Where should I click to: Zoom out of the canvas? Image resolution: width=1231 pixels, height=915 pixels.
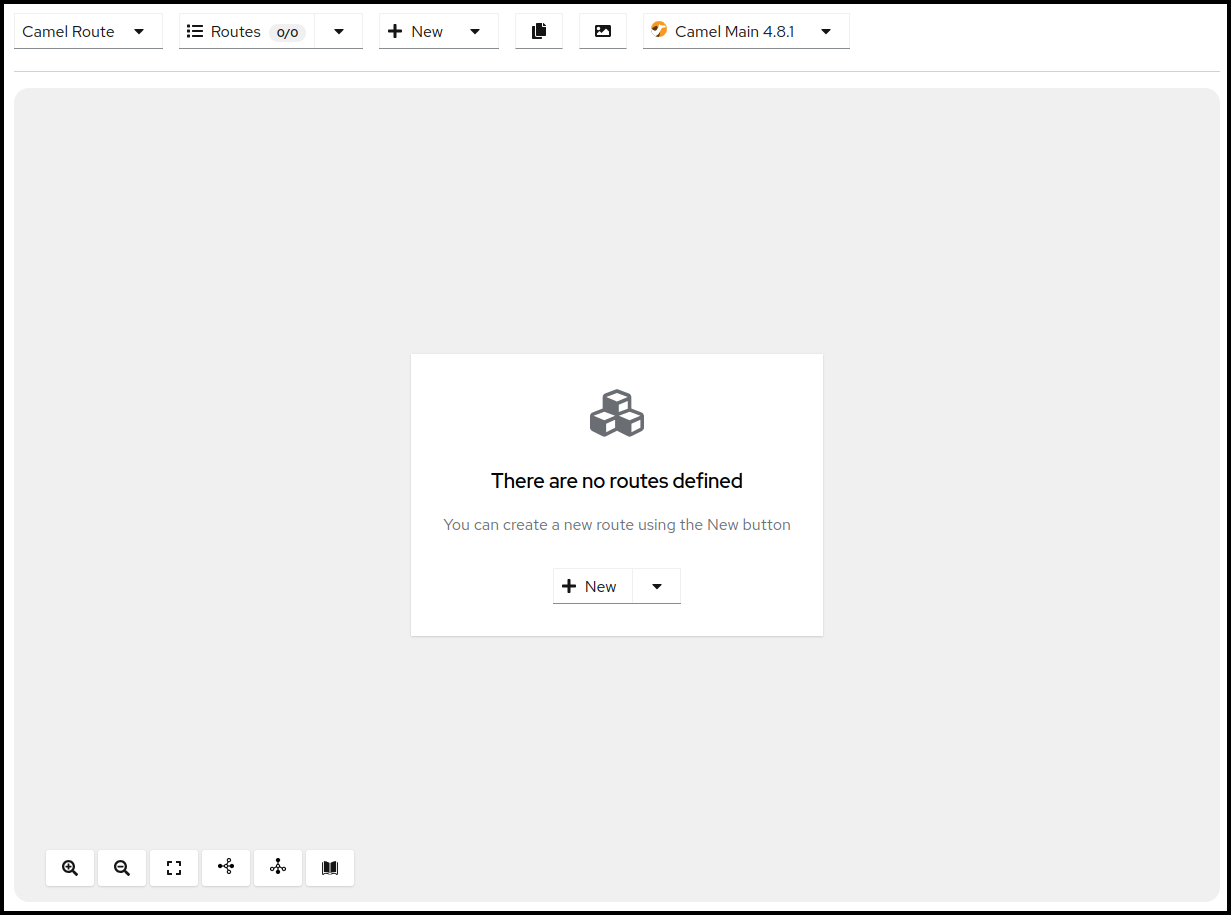(x=122, y=868)
